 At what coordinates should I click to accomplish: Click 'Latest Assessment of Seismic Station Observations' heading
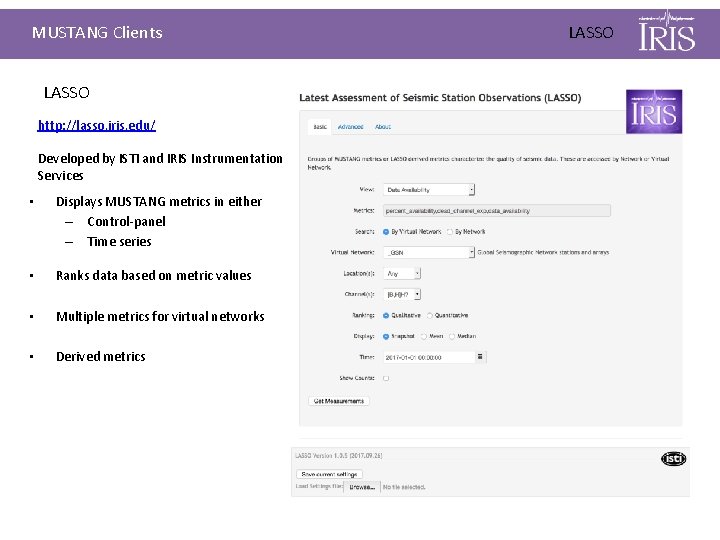pyautogui.click(x=440, y=98)
